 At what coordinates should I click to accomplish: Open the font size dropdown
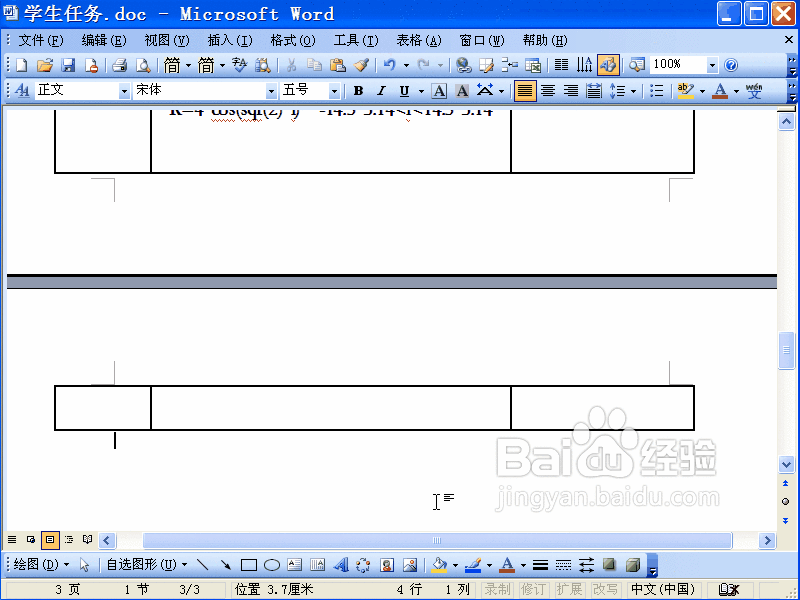coord(334,90)
